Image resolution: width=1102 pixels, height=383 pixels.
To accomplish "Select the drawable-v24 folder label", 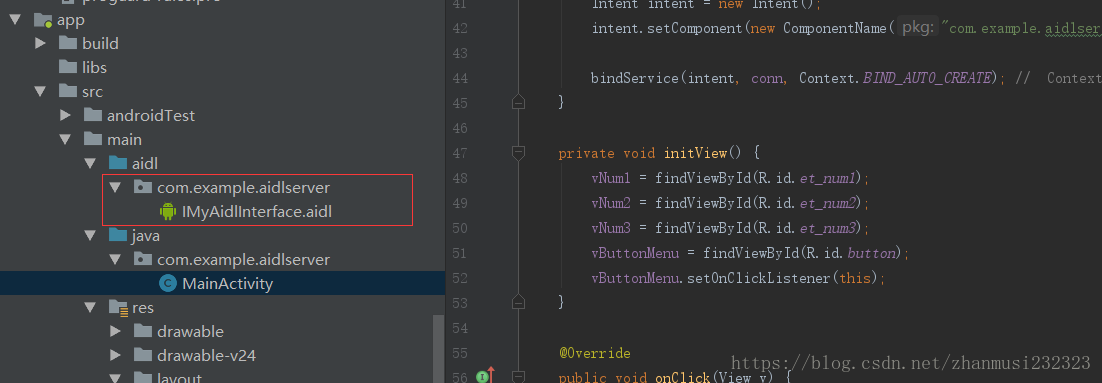I will click(206, 356).
